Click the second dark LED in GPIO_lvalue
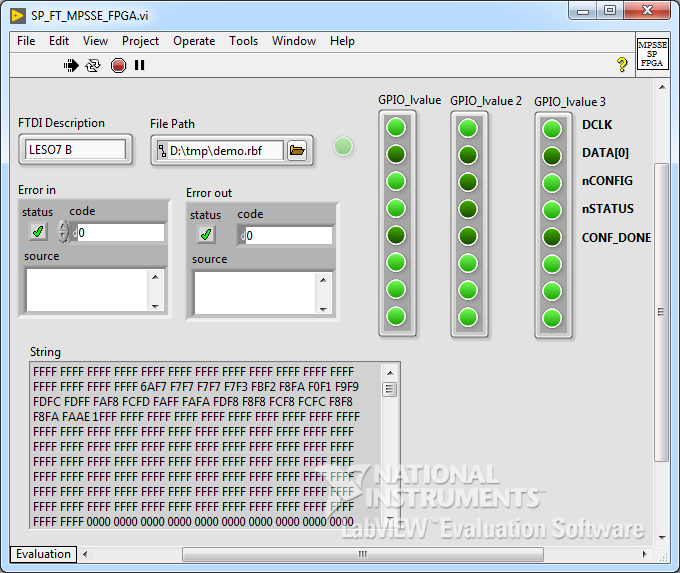Viewport: 680px width, 573px height. tap(396, 154)
